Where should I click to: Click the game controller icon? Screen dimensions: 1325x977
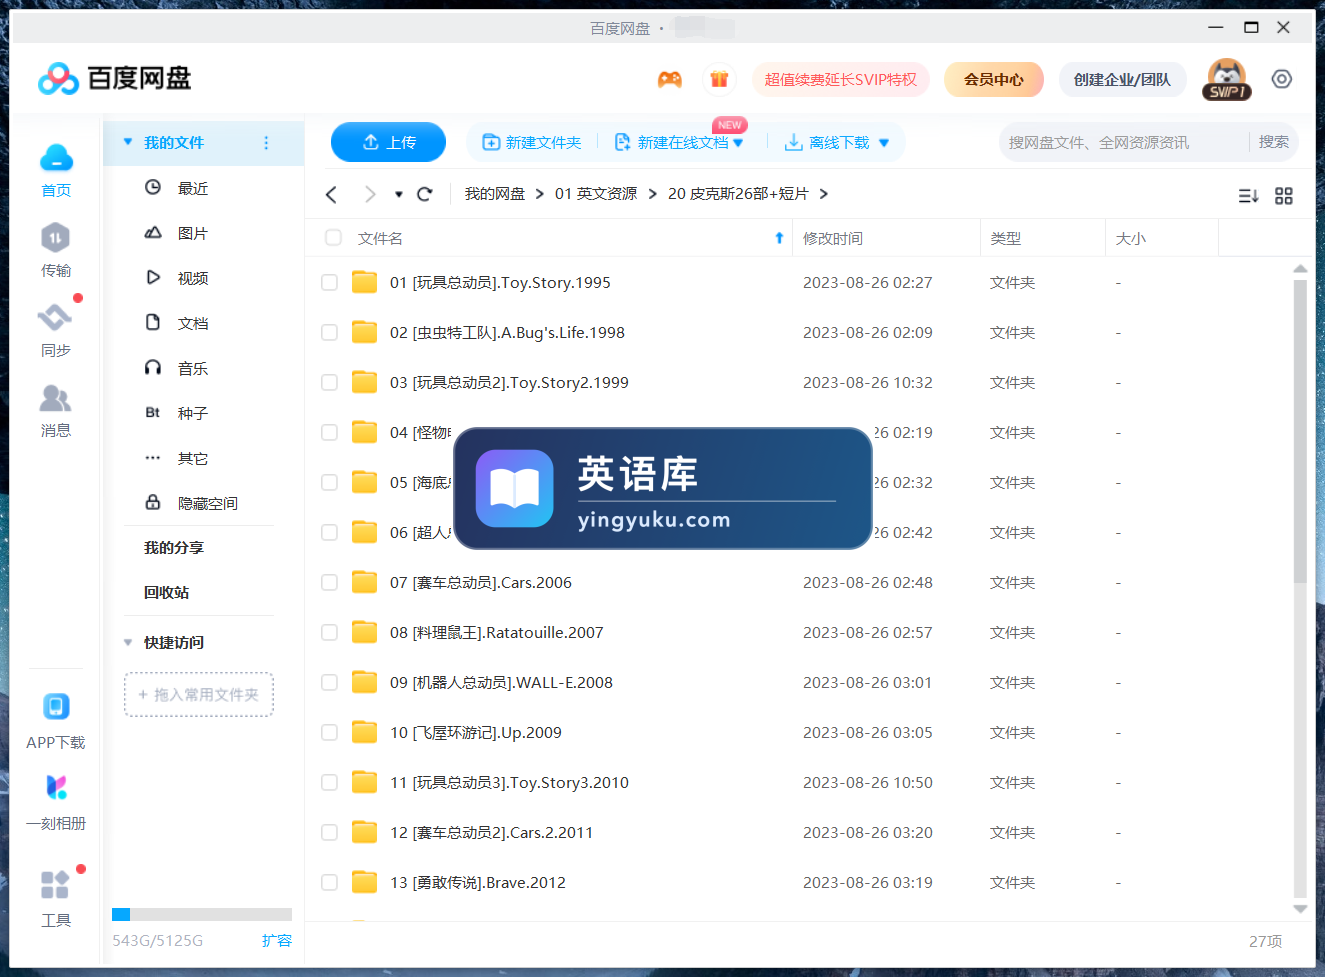[670, 79]
